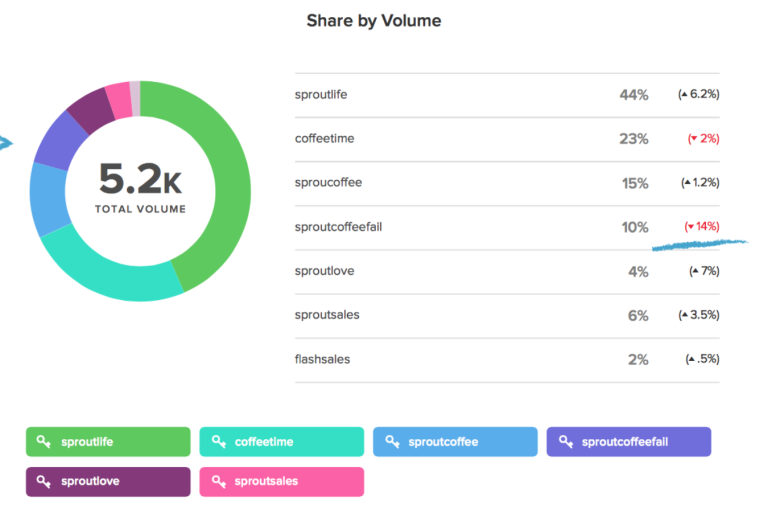768x525 pixels.
Task: Select the sproutlife row in list
Action: pyautogui.click(x=507, y=95)
